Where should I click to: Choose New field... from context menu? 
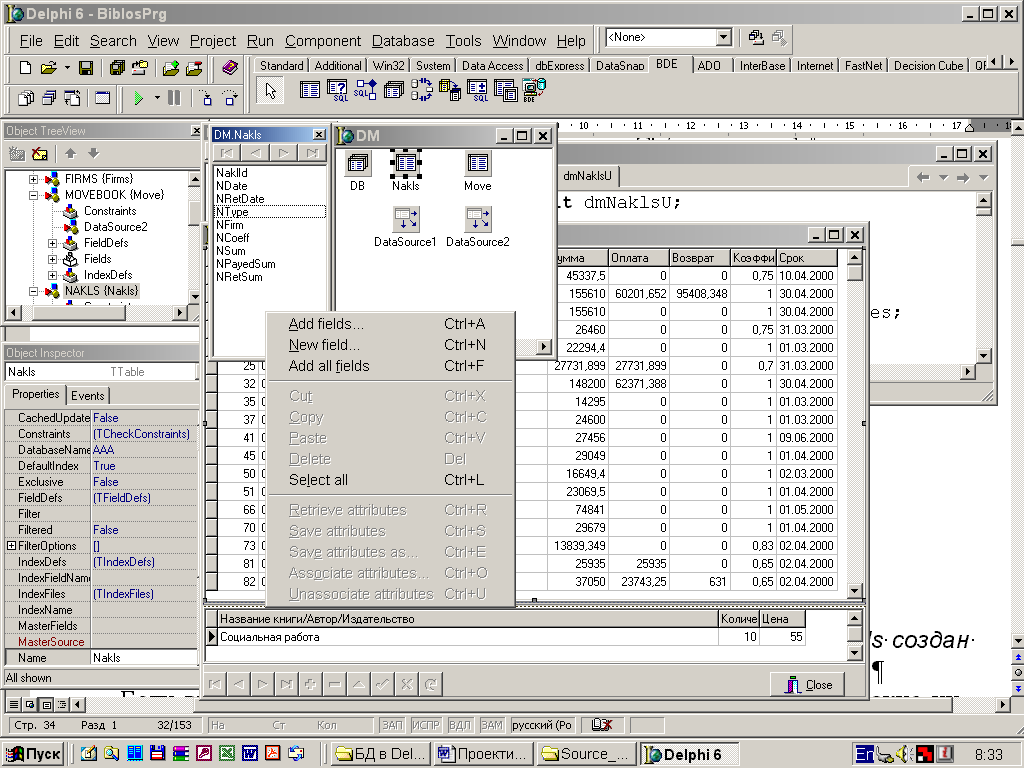[391, 345]
